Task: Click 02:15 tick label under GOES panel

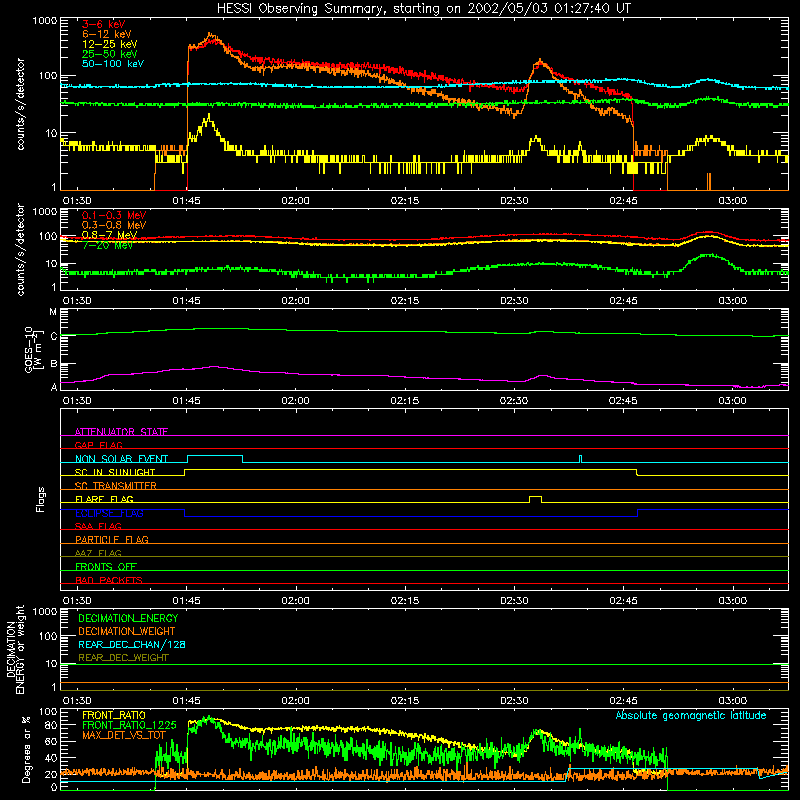Action: [x=405, y=401]
